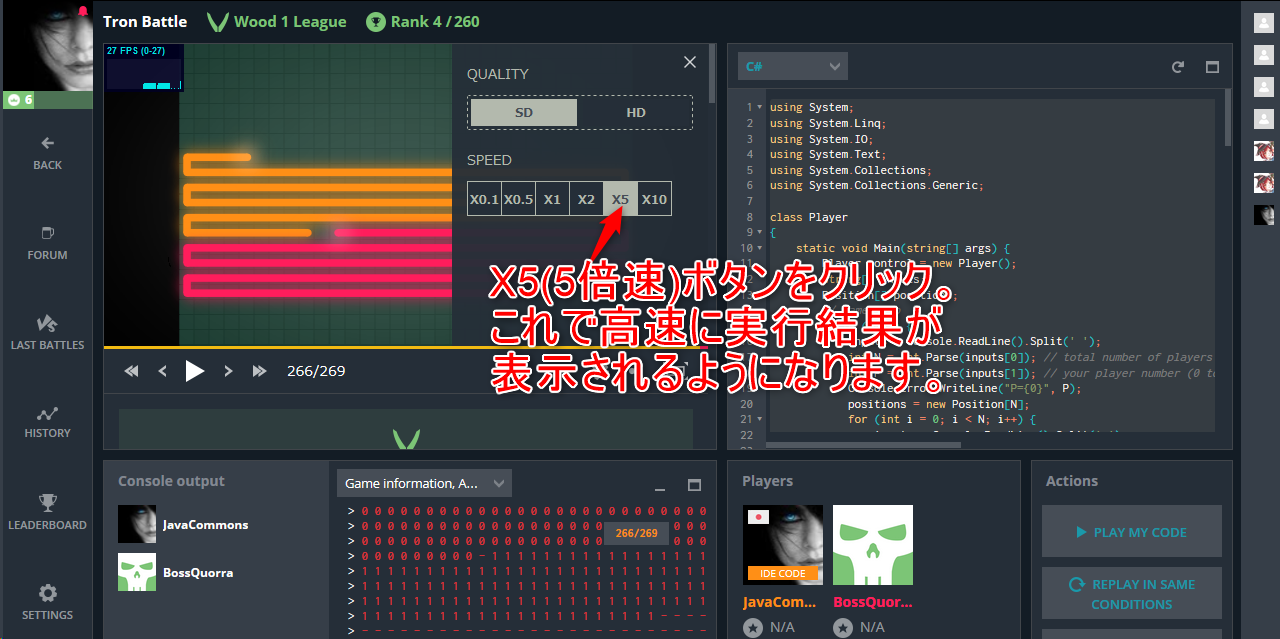Set replay speed to X2
Image resolution: width=1280 pixels, height=639 pixels.
tap(586, 199)
